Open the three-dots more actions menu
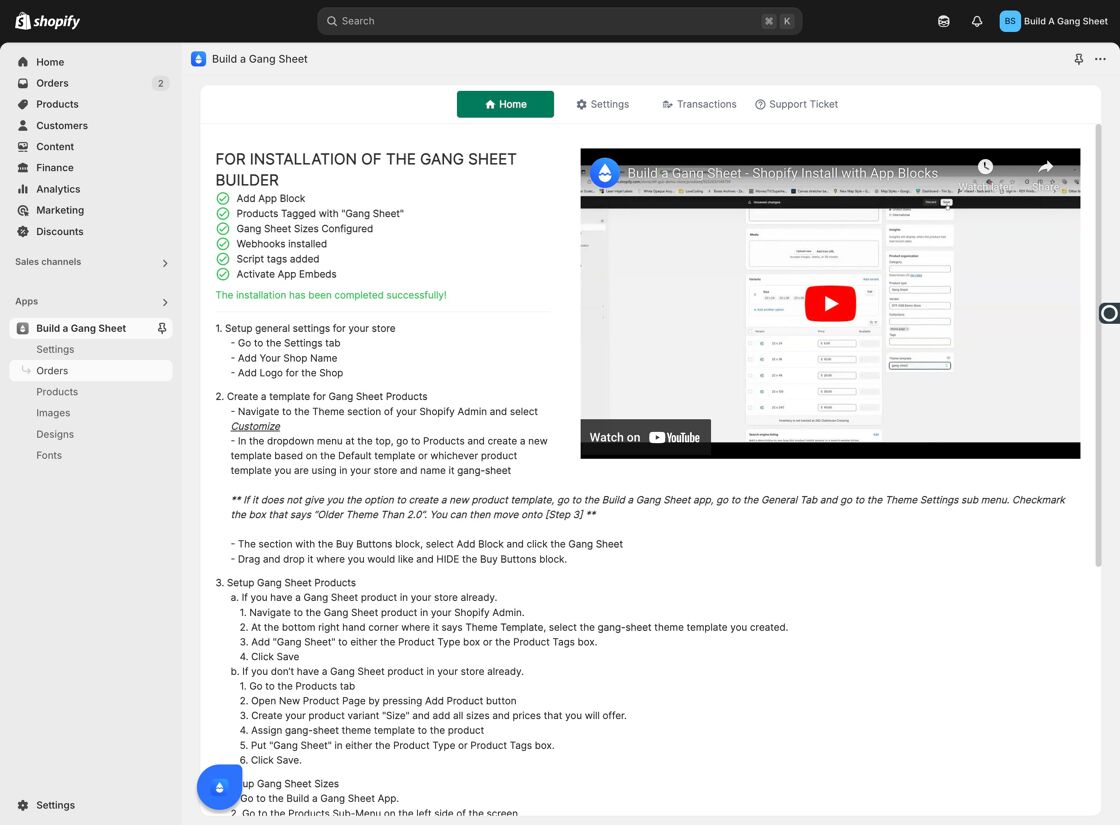The image size is (1120, 825). 1100,59
